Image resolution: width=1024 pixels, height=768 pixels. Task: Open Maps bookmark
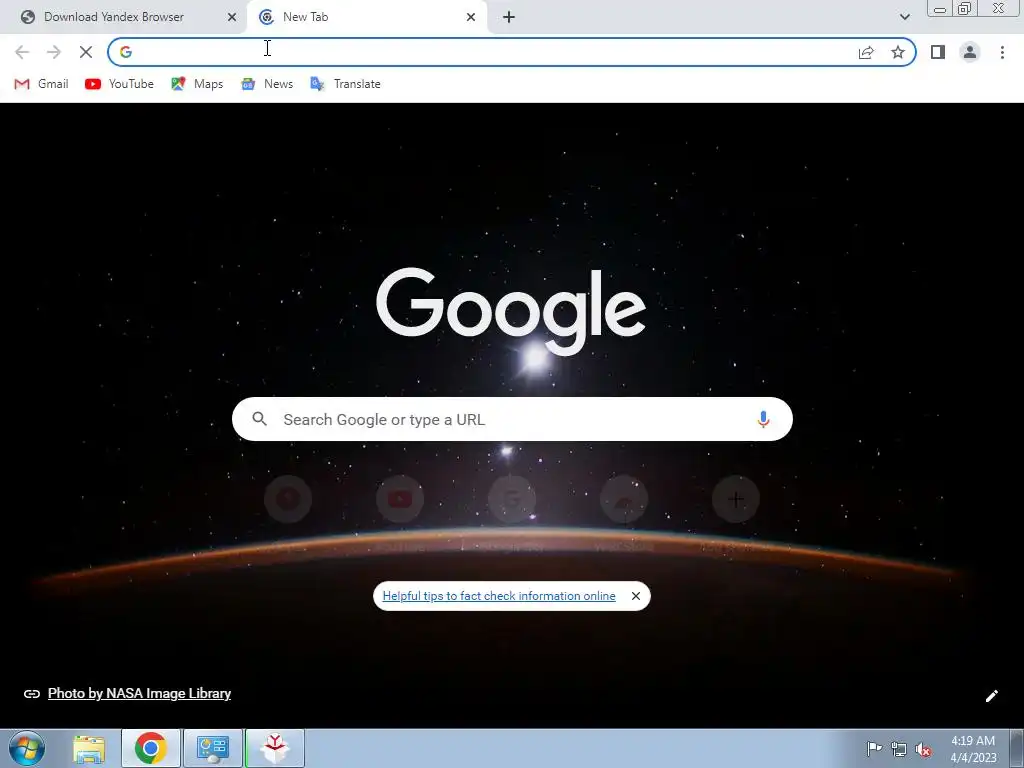(x=197, y=84)
